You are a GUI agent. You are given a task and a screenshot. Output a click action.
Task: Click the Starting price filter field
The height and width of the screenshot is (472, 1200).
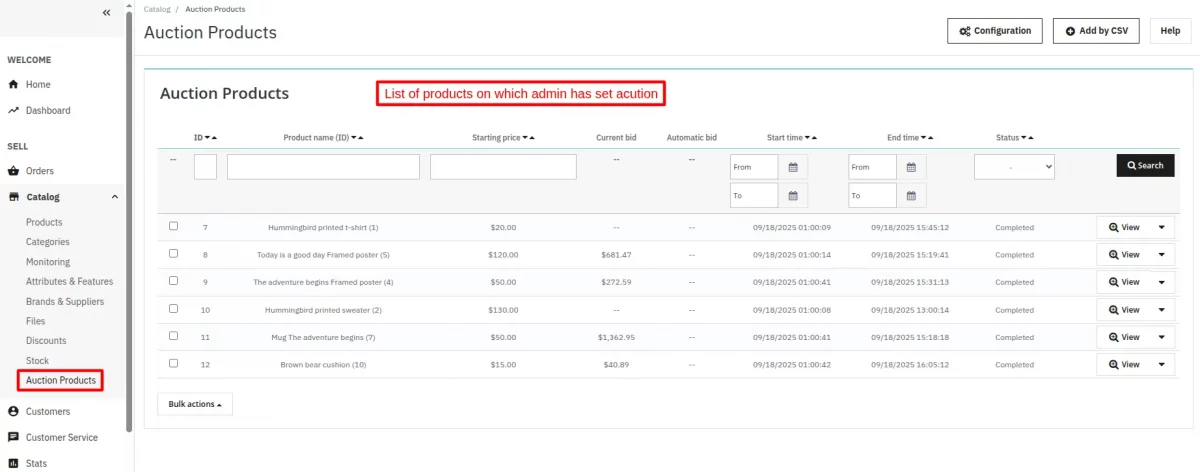[x=503, y=167]
